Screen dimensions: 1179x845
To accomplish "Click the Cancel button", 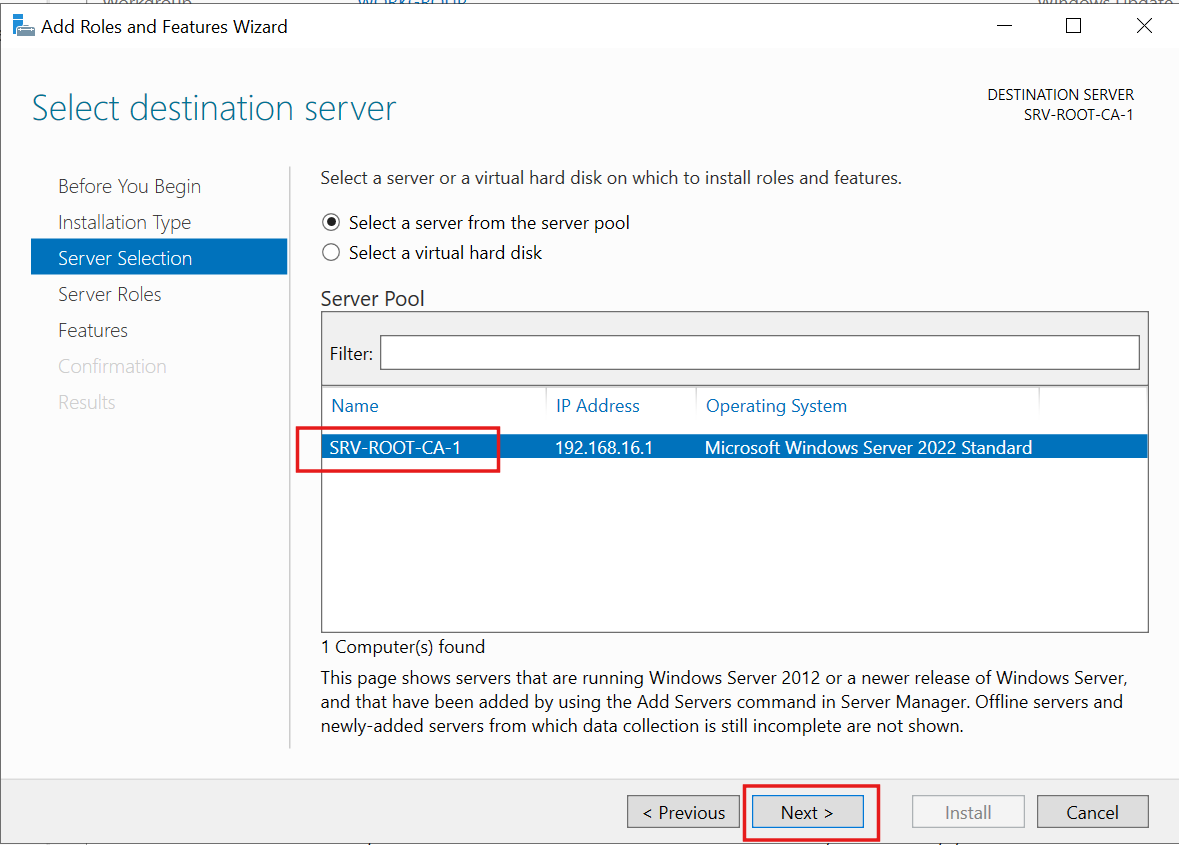I will 1092,811.
